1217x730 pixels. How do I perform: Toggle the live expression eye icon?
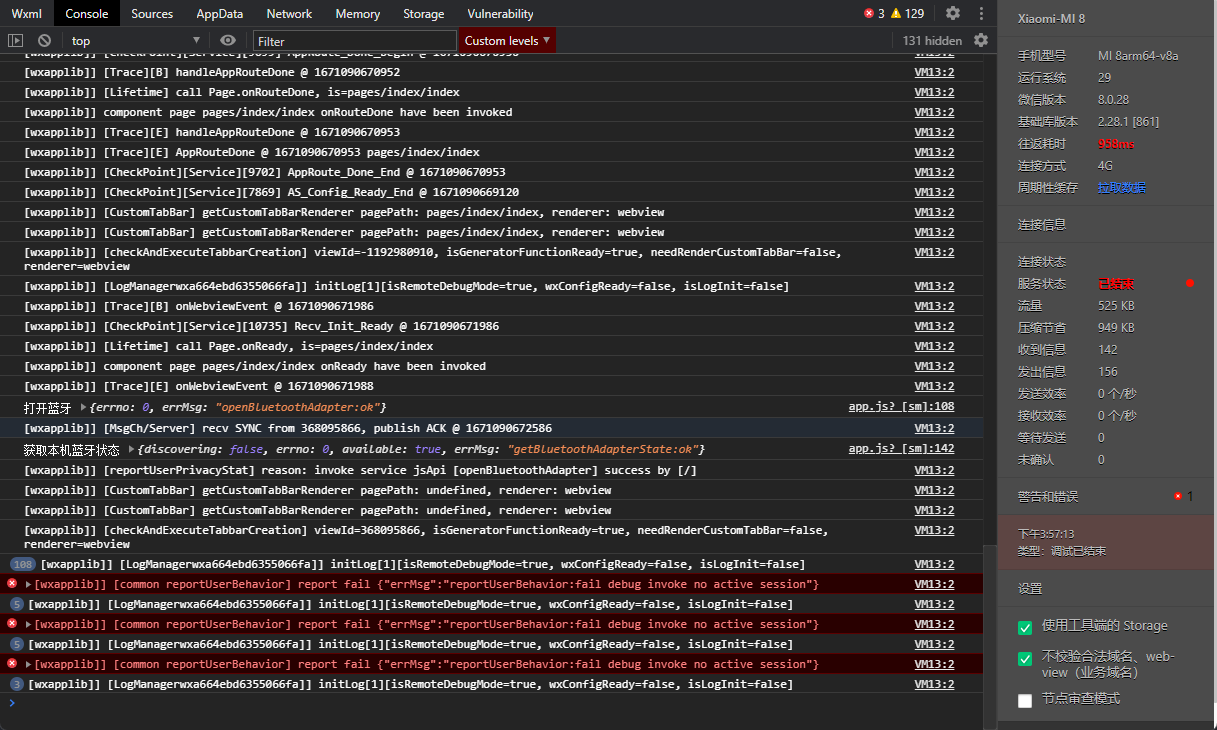(228, 41)
